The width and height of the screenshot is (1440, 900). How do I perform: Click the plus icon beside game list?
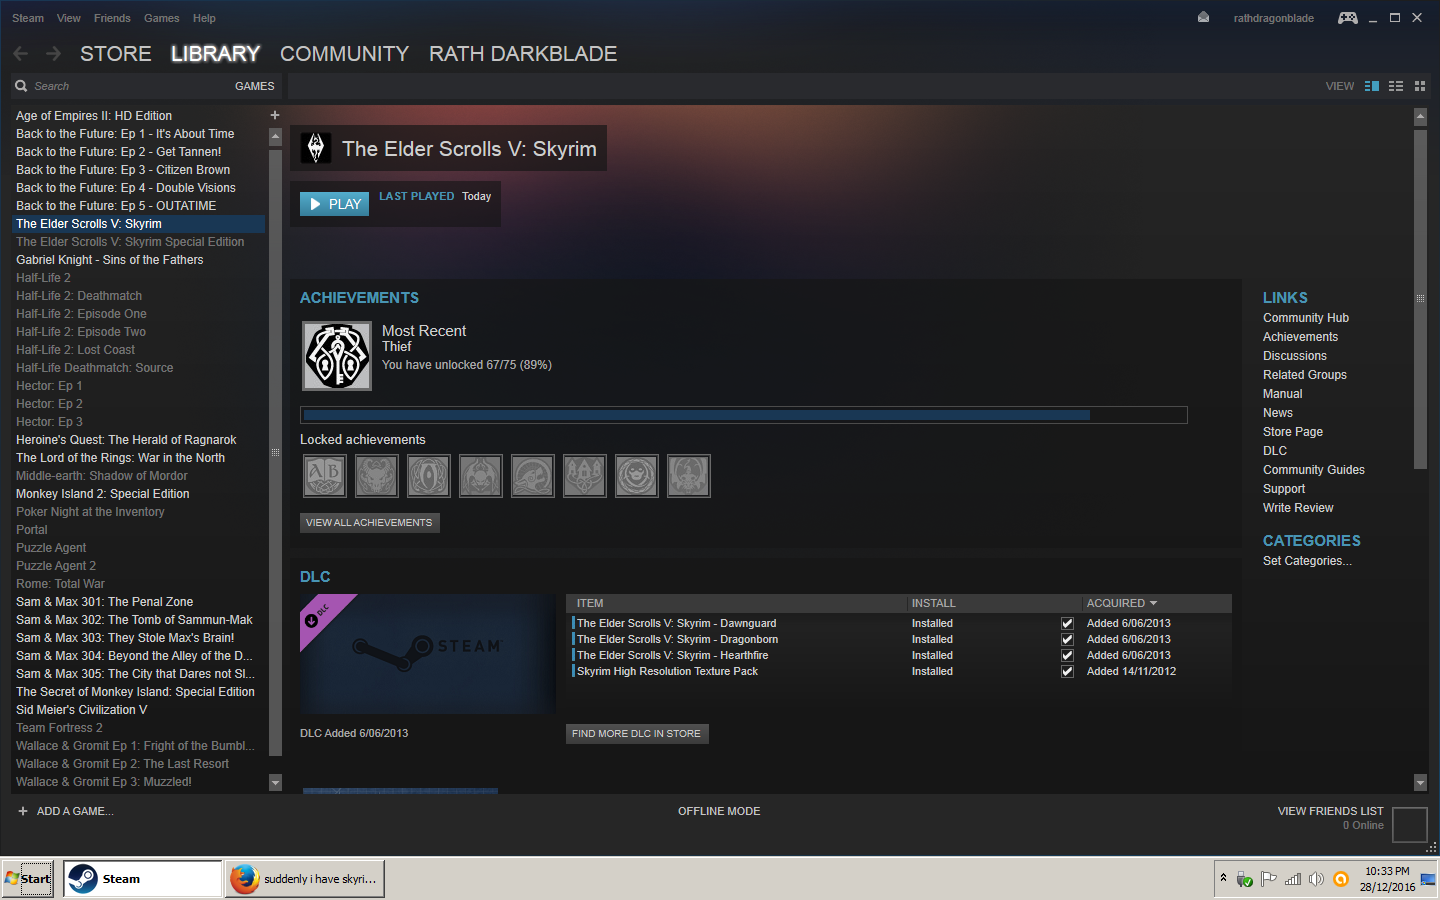[275, 115]
